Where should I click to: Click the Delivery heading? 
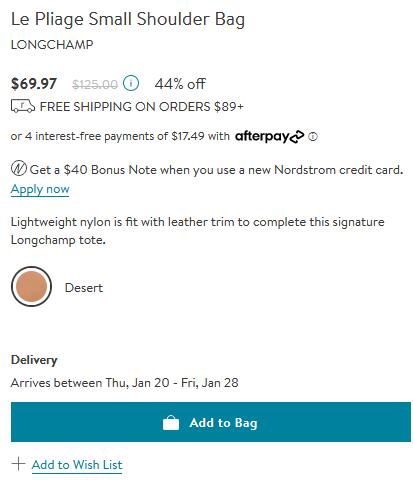34,360
